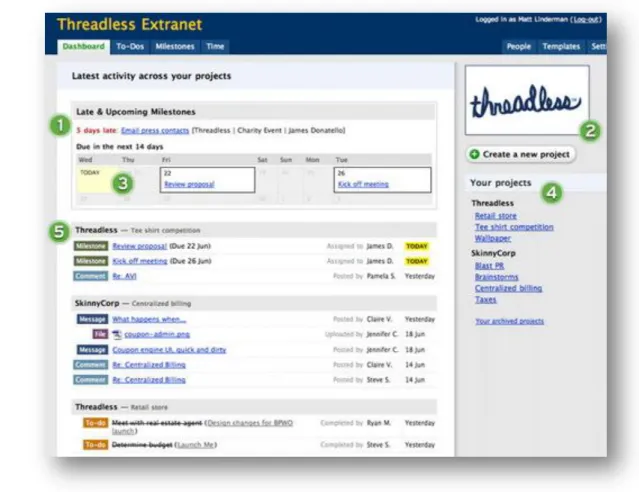
Task: Click the file icon beside coupon-admin.png
Action: (x=117, y=335)
